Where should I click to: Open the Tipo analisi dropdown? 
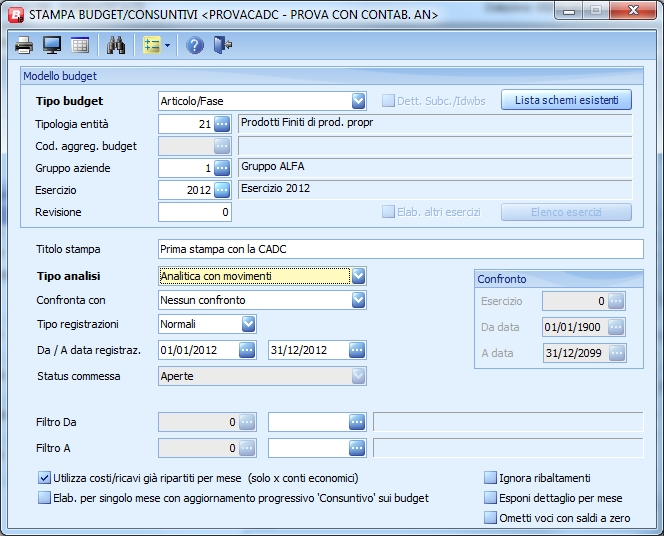coord(358,276)
